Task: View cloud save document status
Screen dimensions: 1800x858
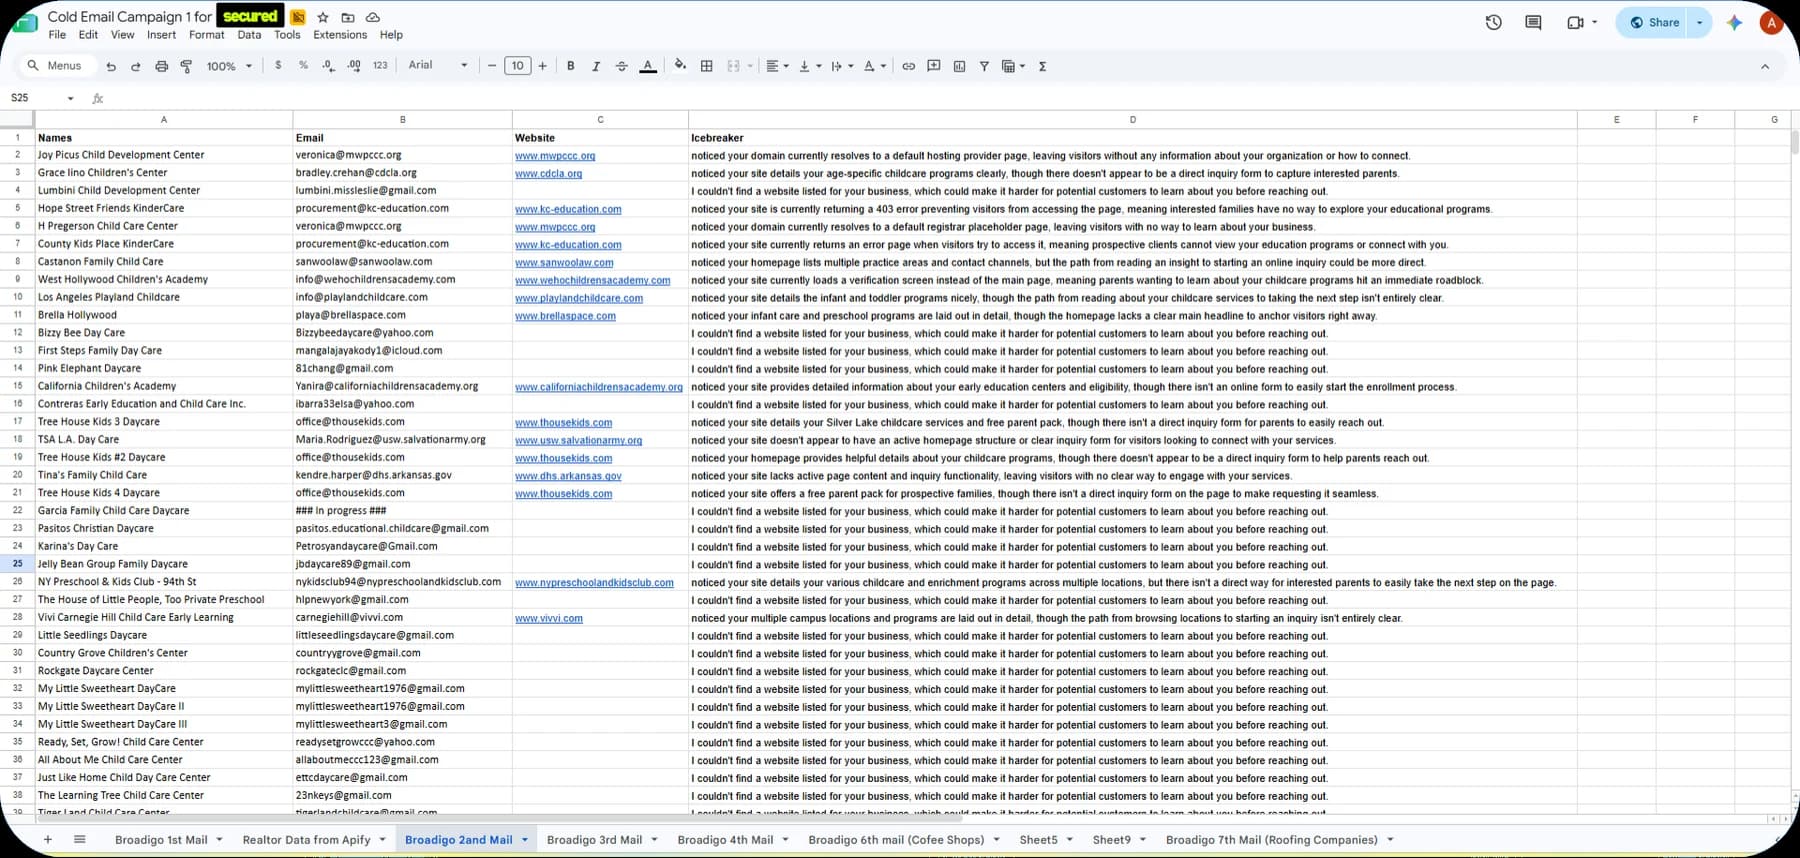Action: coord(373,17)
